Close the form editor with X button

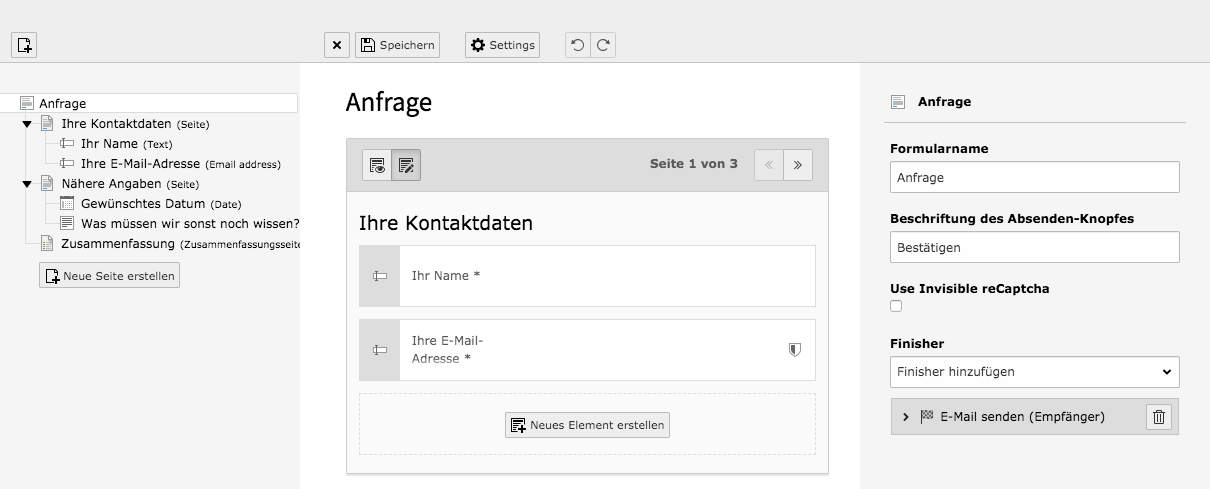337,44
